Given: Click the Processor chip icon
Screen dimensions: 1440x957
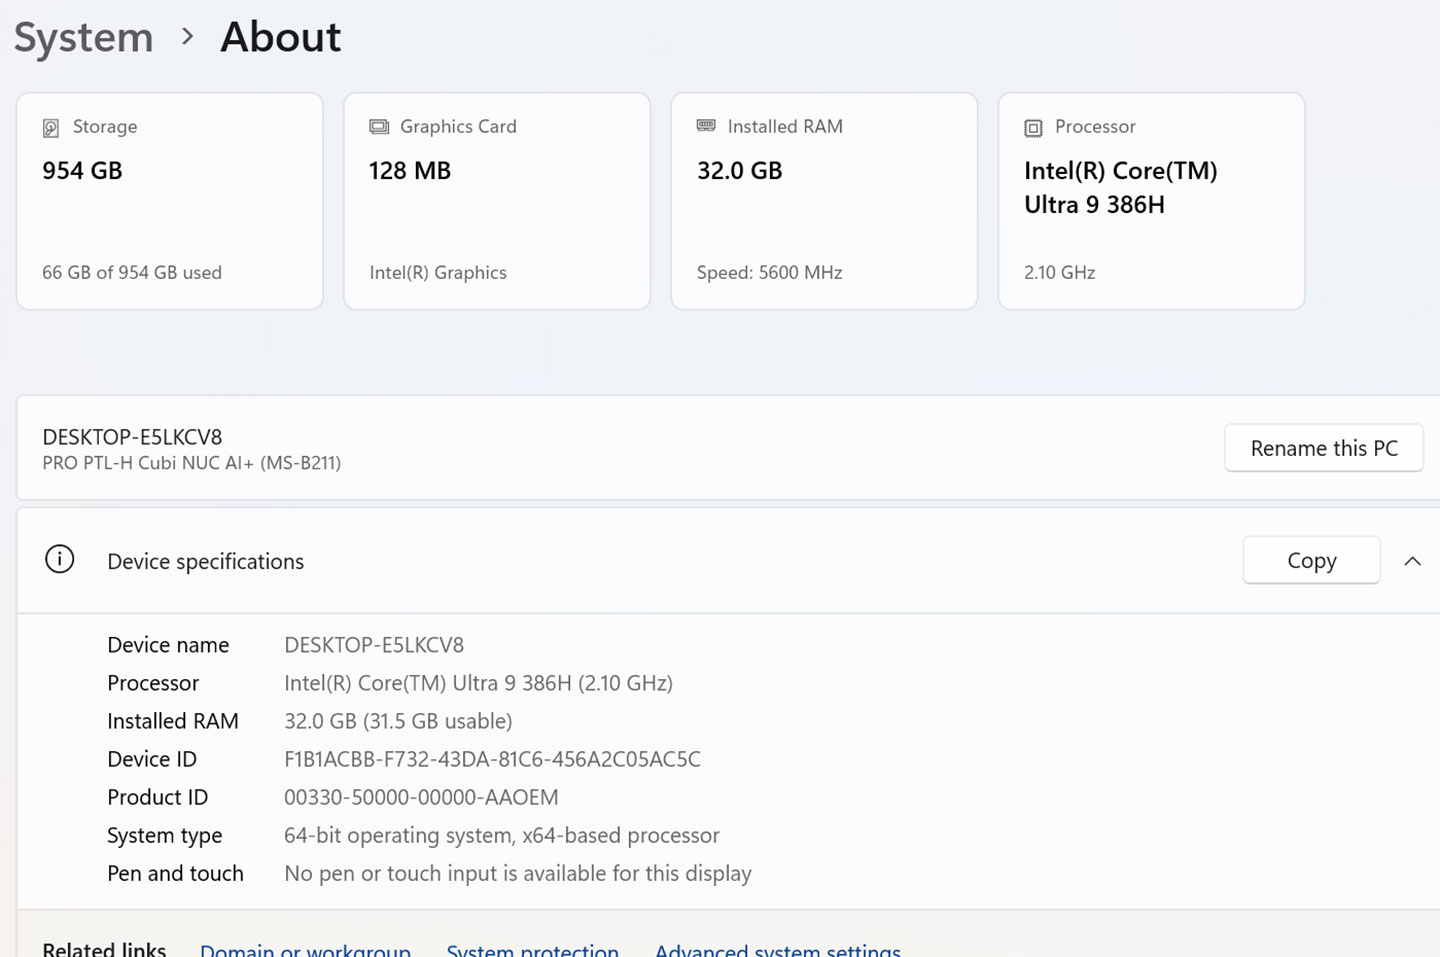Looking at the screenshot, I should (1031, 127).
